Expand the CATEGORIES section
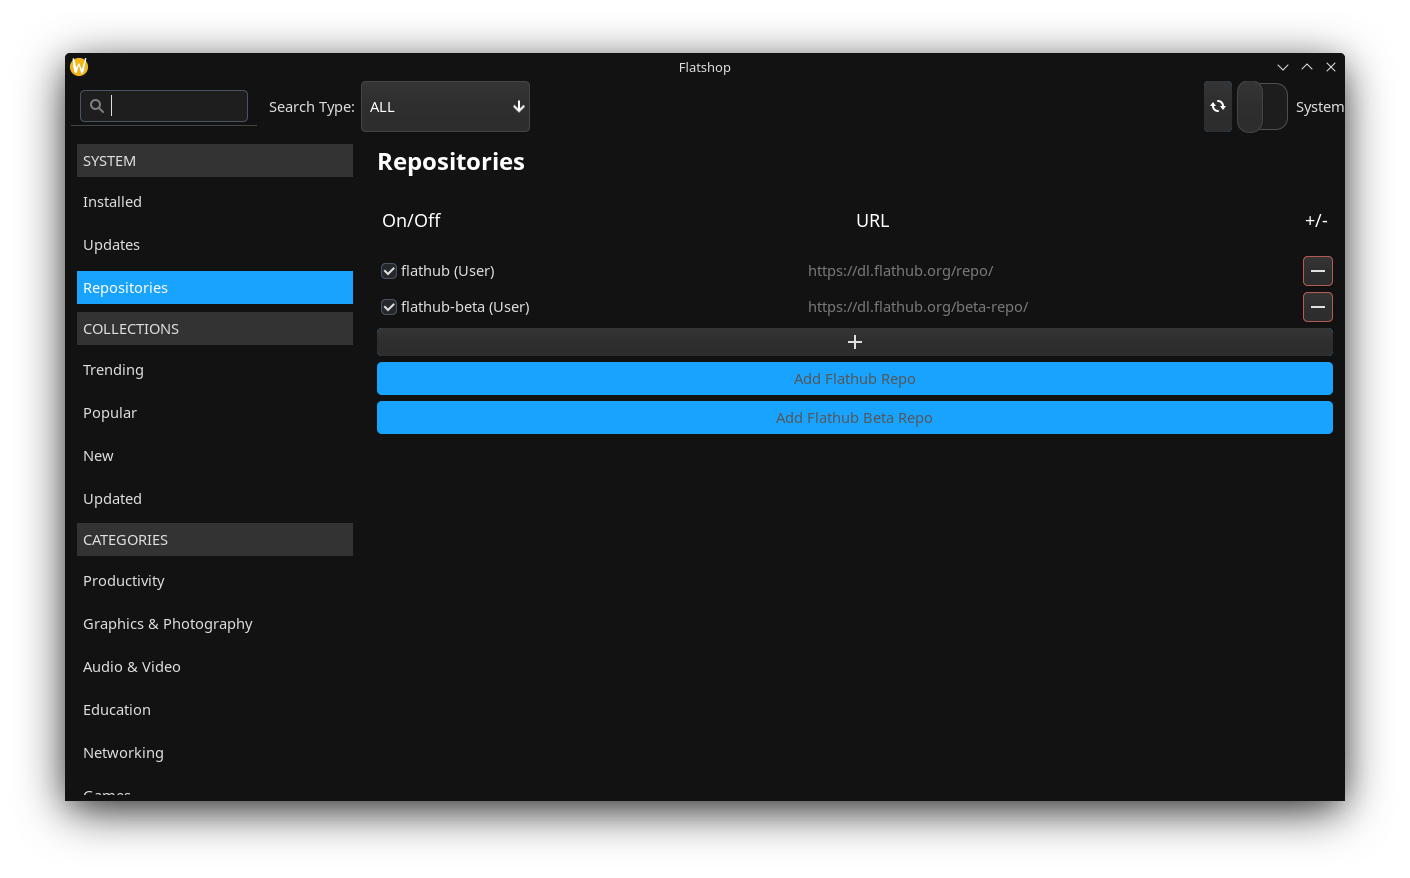This screenshot has height=878, width=1410. pos(214,539)
